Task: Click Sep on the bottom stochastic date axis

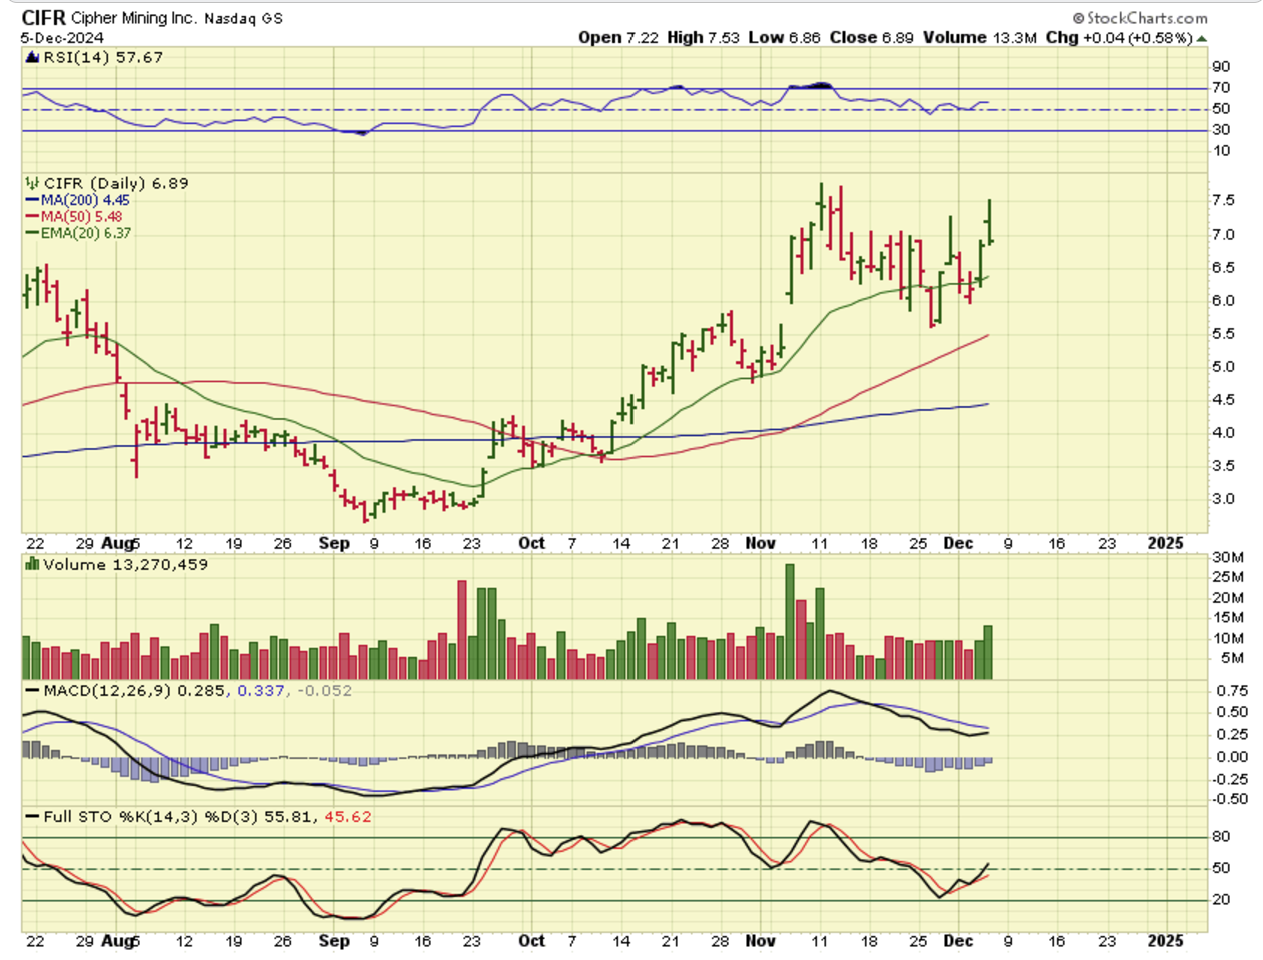Action: 334,941
